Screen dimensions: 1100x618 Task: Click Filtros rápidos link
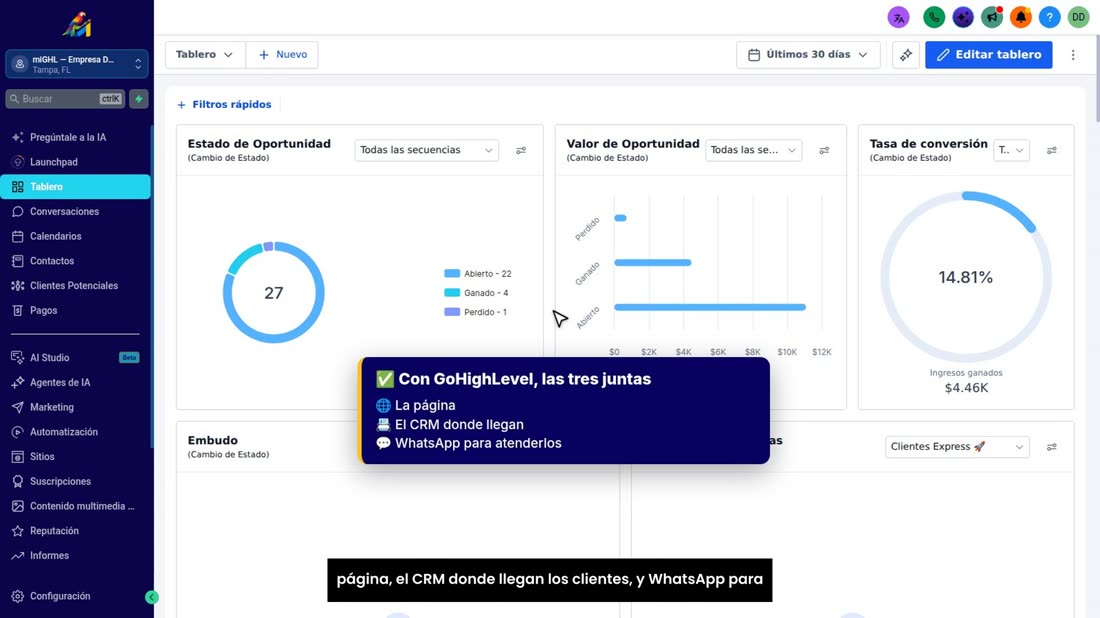click(x=224, y=105)
